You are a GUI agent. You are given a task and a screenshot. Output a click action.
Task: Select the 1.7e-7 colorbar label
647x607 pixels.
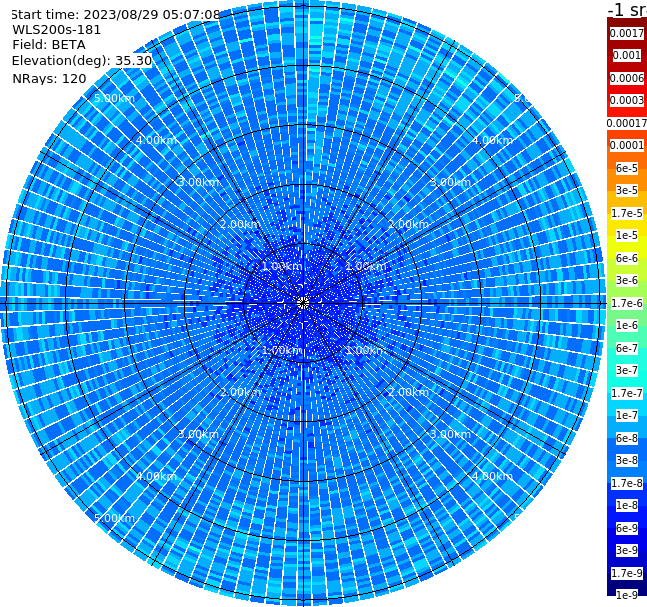627,393
